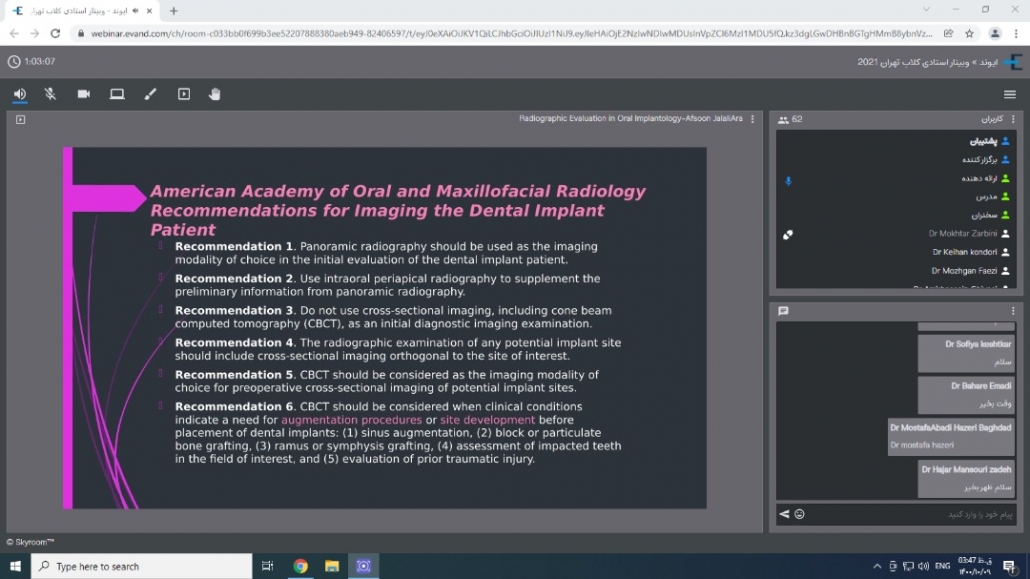The width and height of the screenshot is (1030, 579).
Task: Click the کاربران users panel label
Action: 992,119
